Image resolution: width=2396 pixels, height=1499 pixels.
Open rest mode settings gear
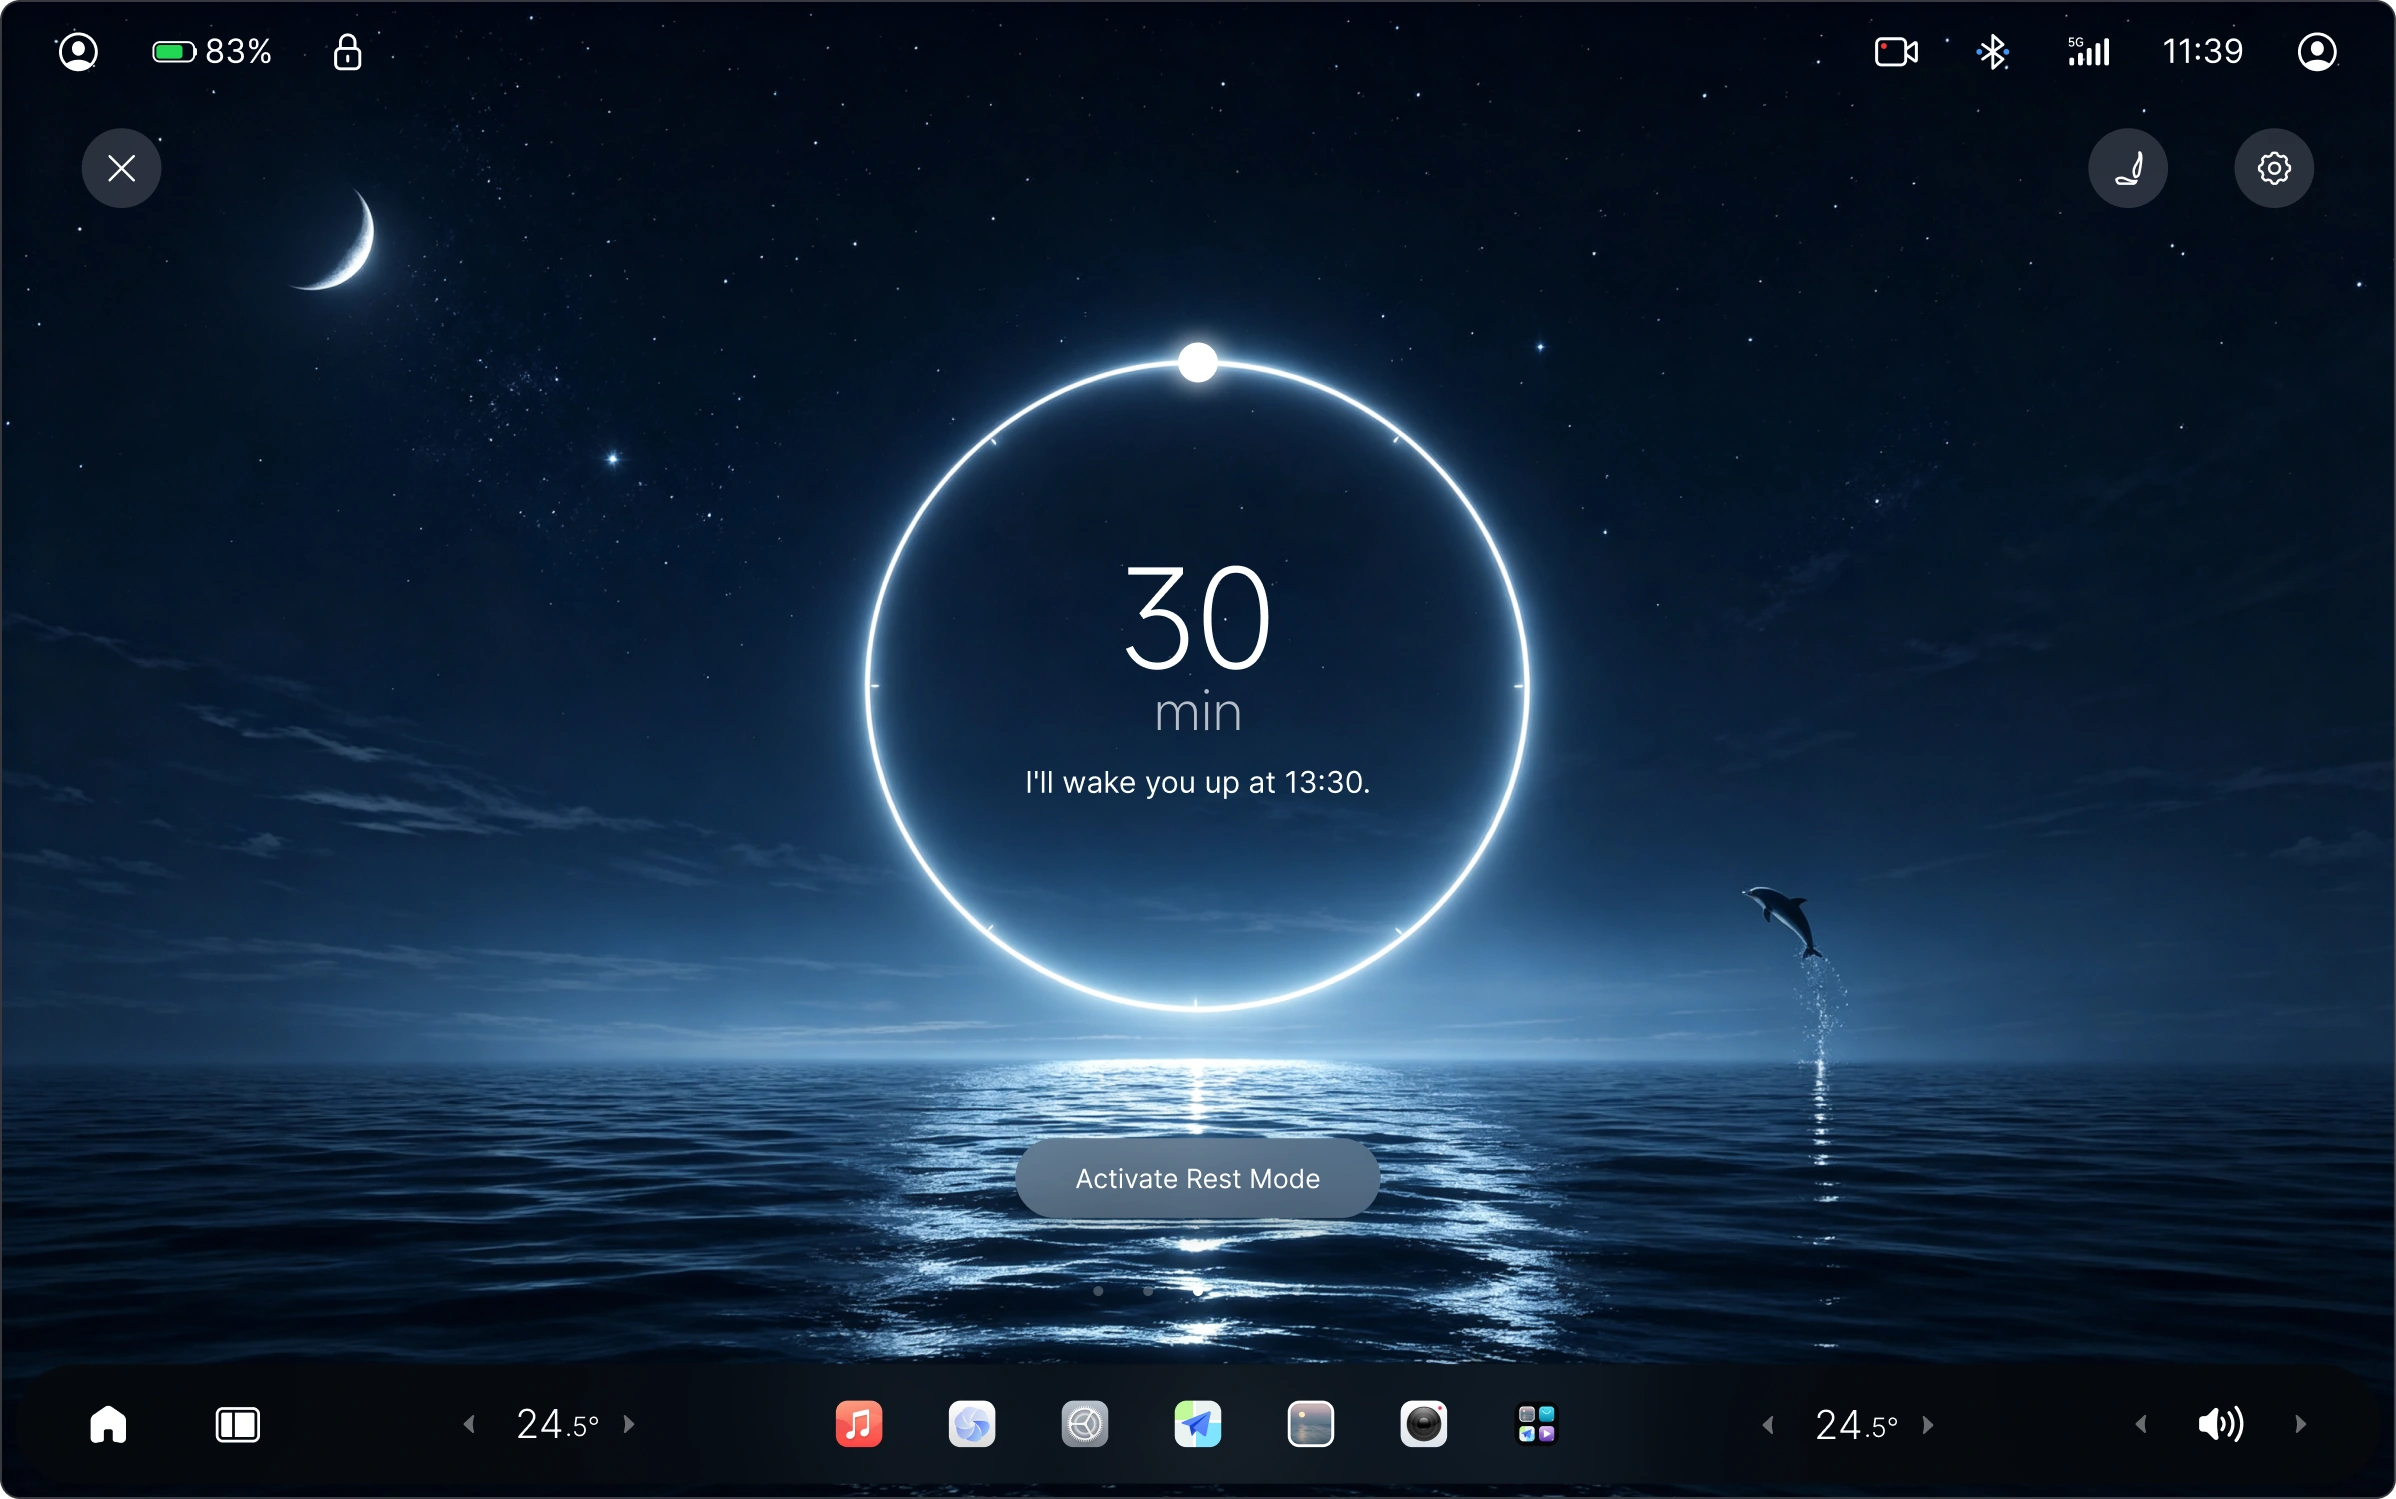point(2273,168)
